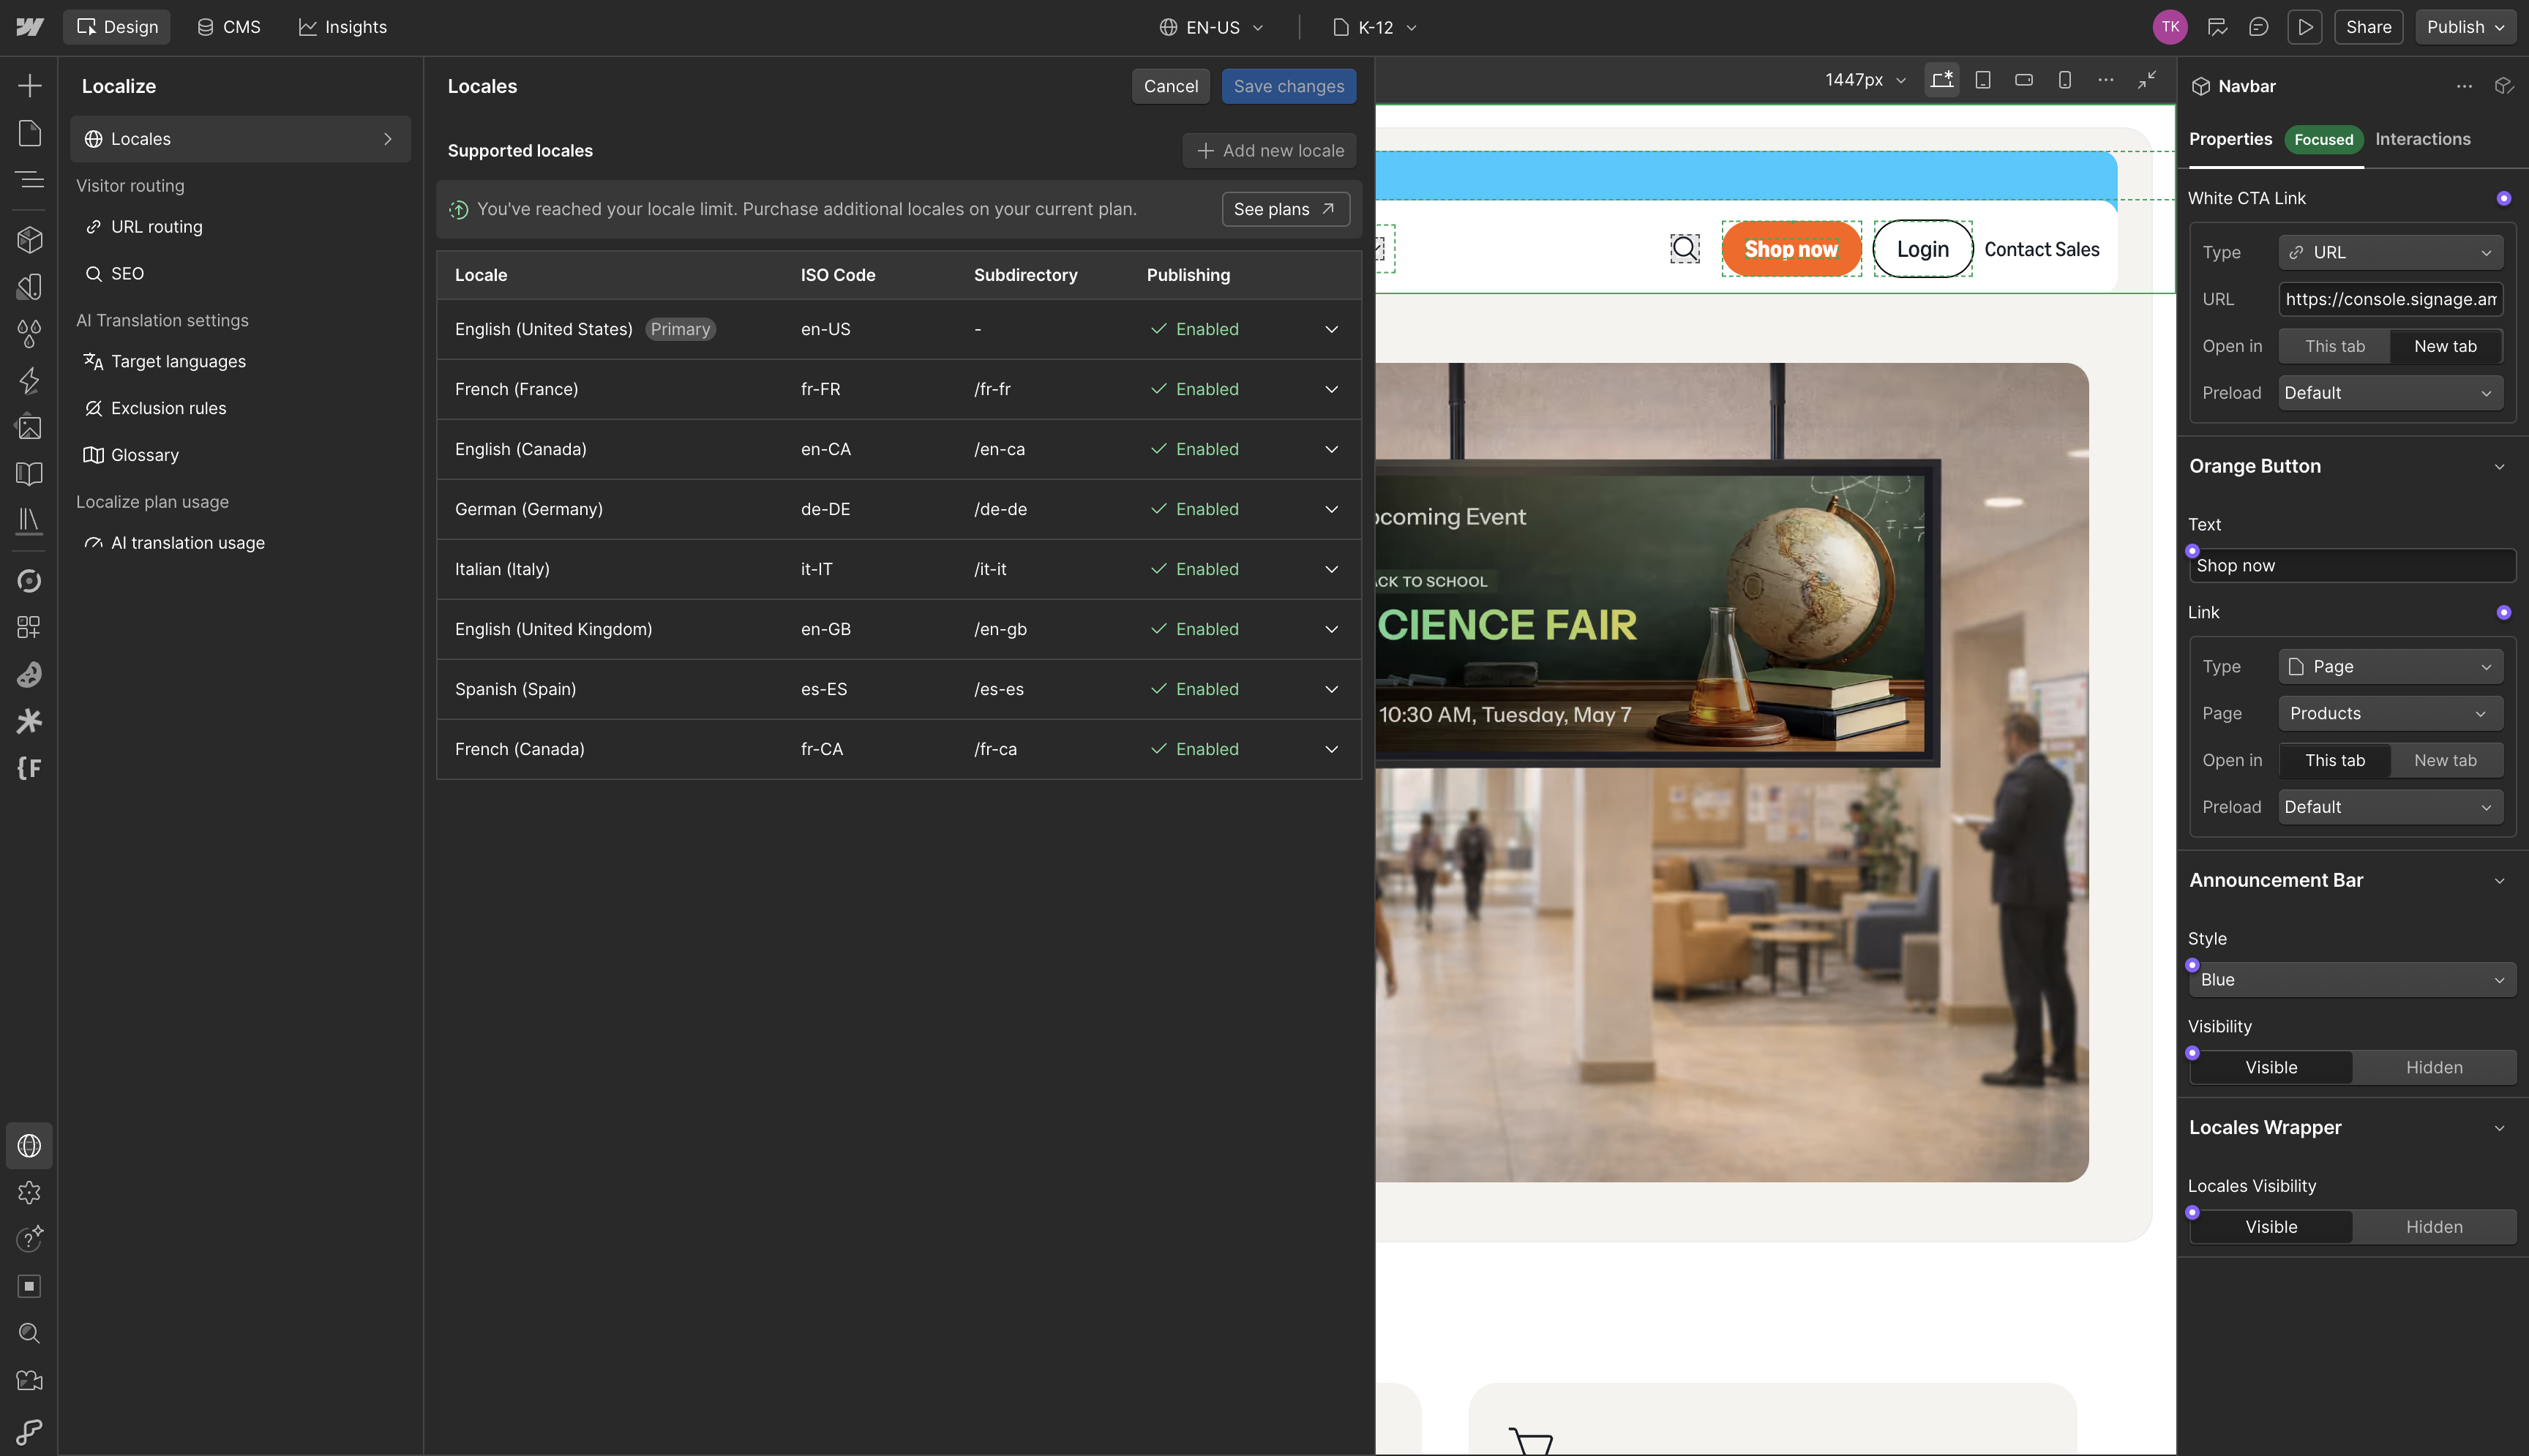Image resolution: width=2529 pixels, height=1456 pixels.
Task: Switch to the Design mode tab
Action: pos(117,27)
